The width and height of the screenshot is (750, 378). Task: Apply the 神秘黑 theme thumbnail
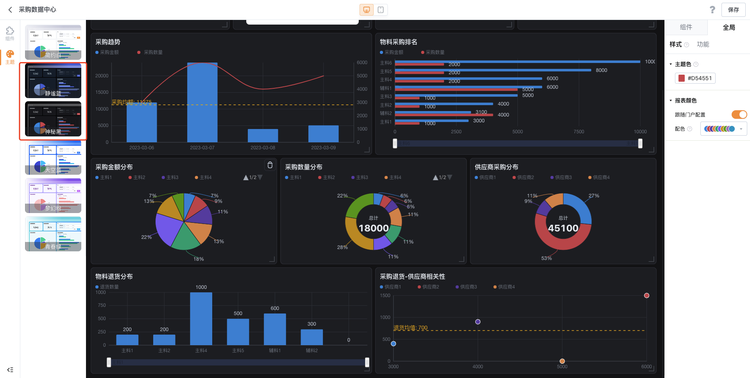click(53, 119)
